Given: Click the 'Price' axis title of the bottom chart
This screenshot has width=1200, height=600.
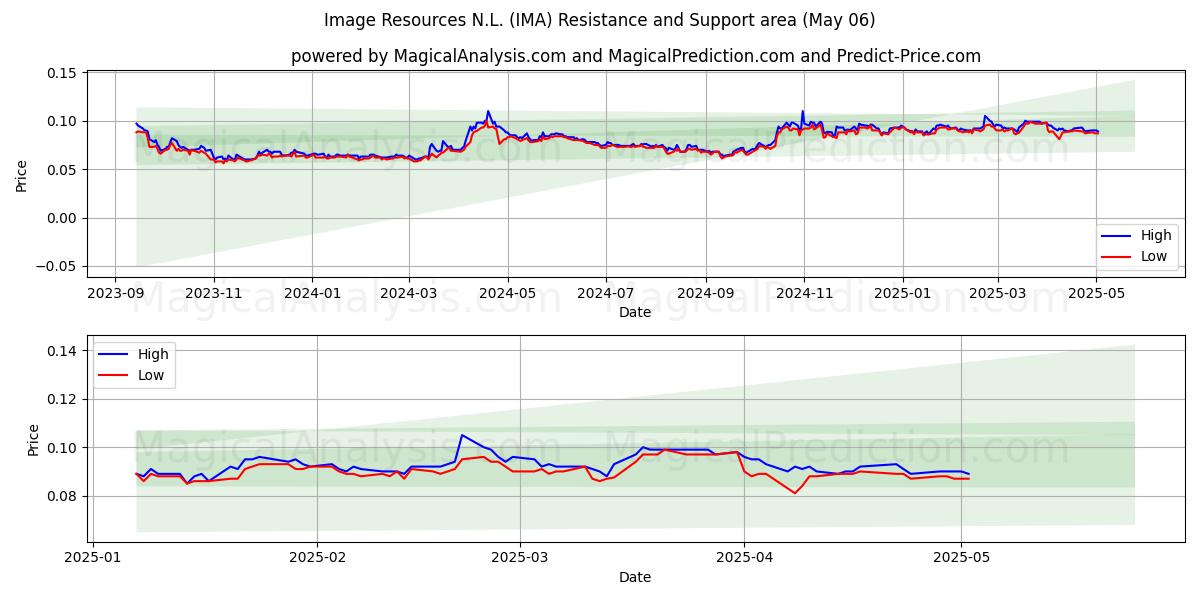Looking at the screenshot, I should 34,440.
